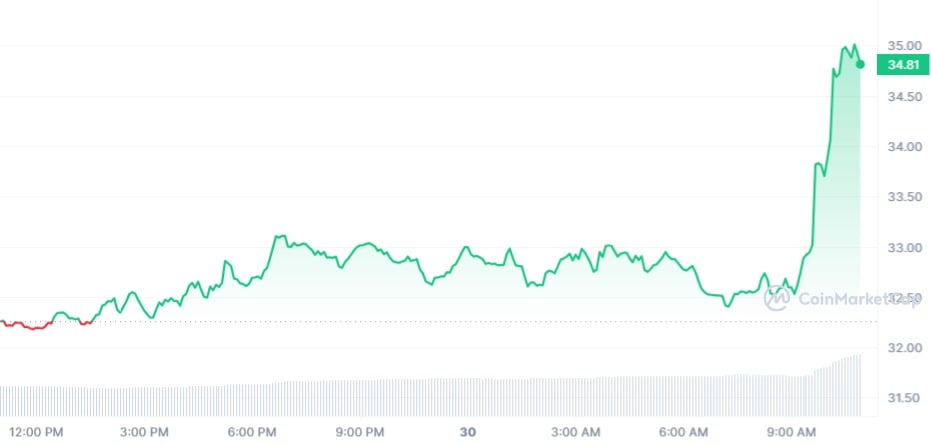Click the green endpoint dot on price line
This screenshot has height=445, width=931.
point(860,64)
